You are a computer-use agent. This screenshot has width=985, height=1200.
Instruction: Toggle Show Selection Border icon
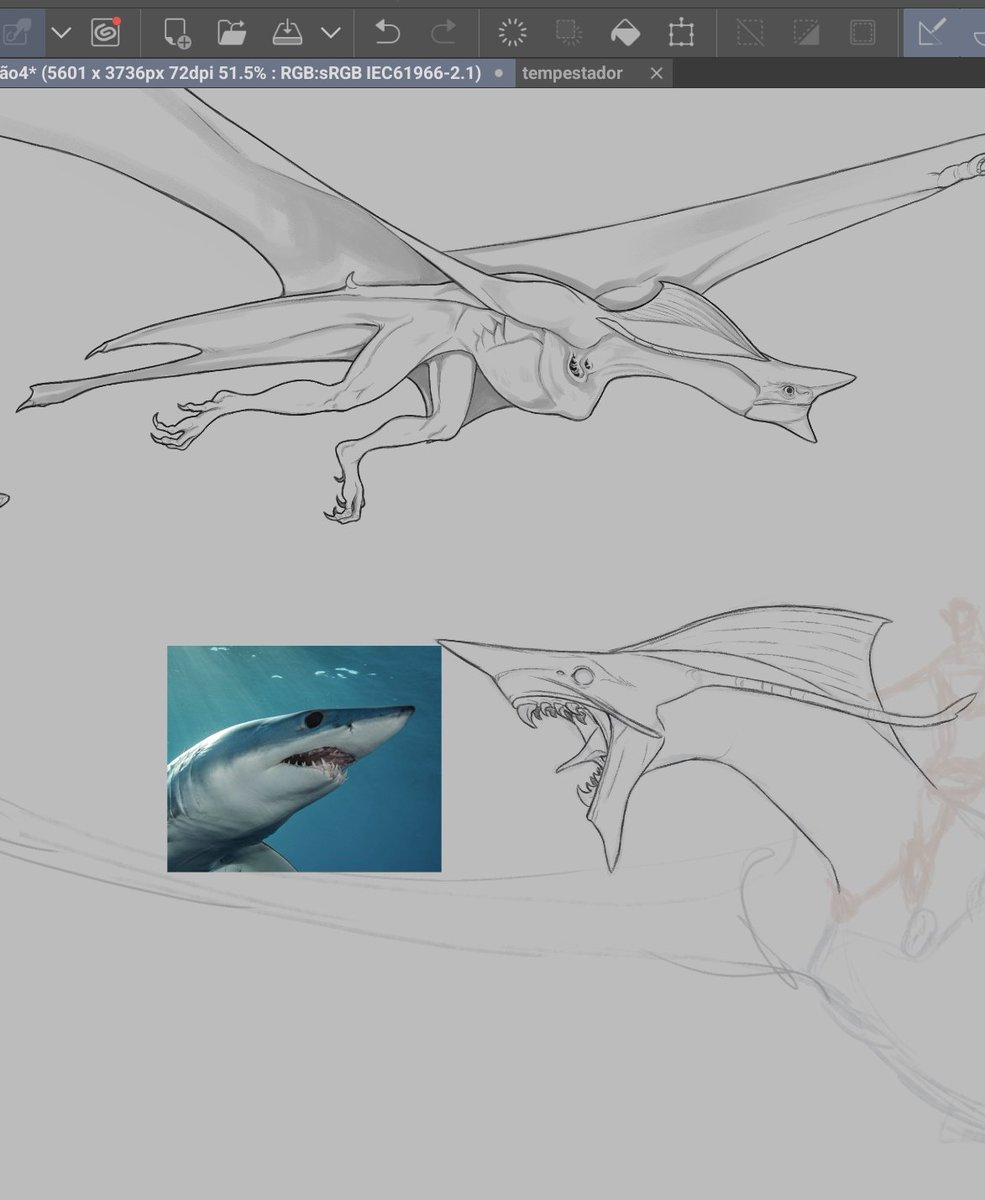coord(862,33)
